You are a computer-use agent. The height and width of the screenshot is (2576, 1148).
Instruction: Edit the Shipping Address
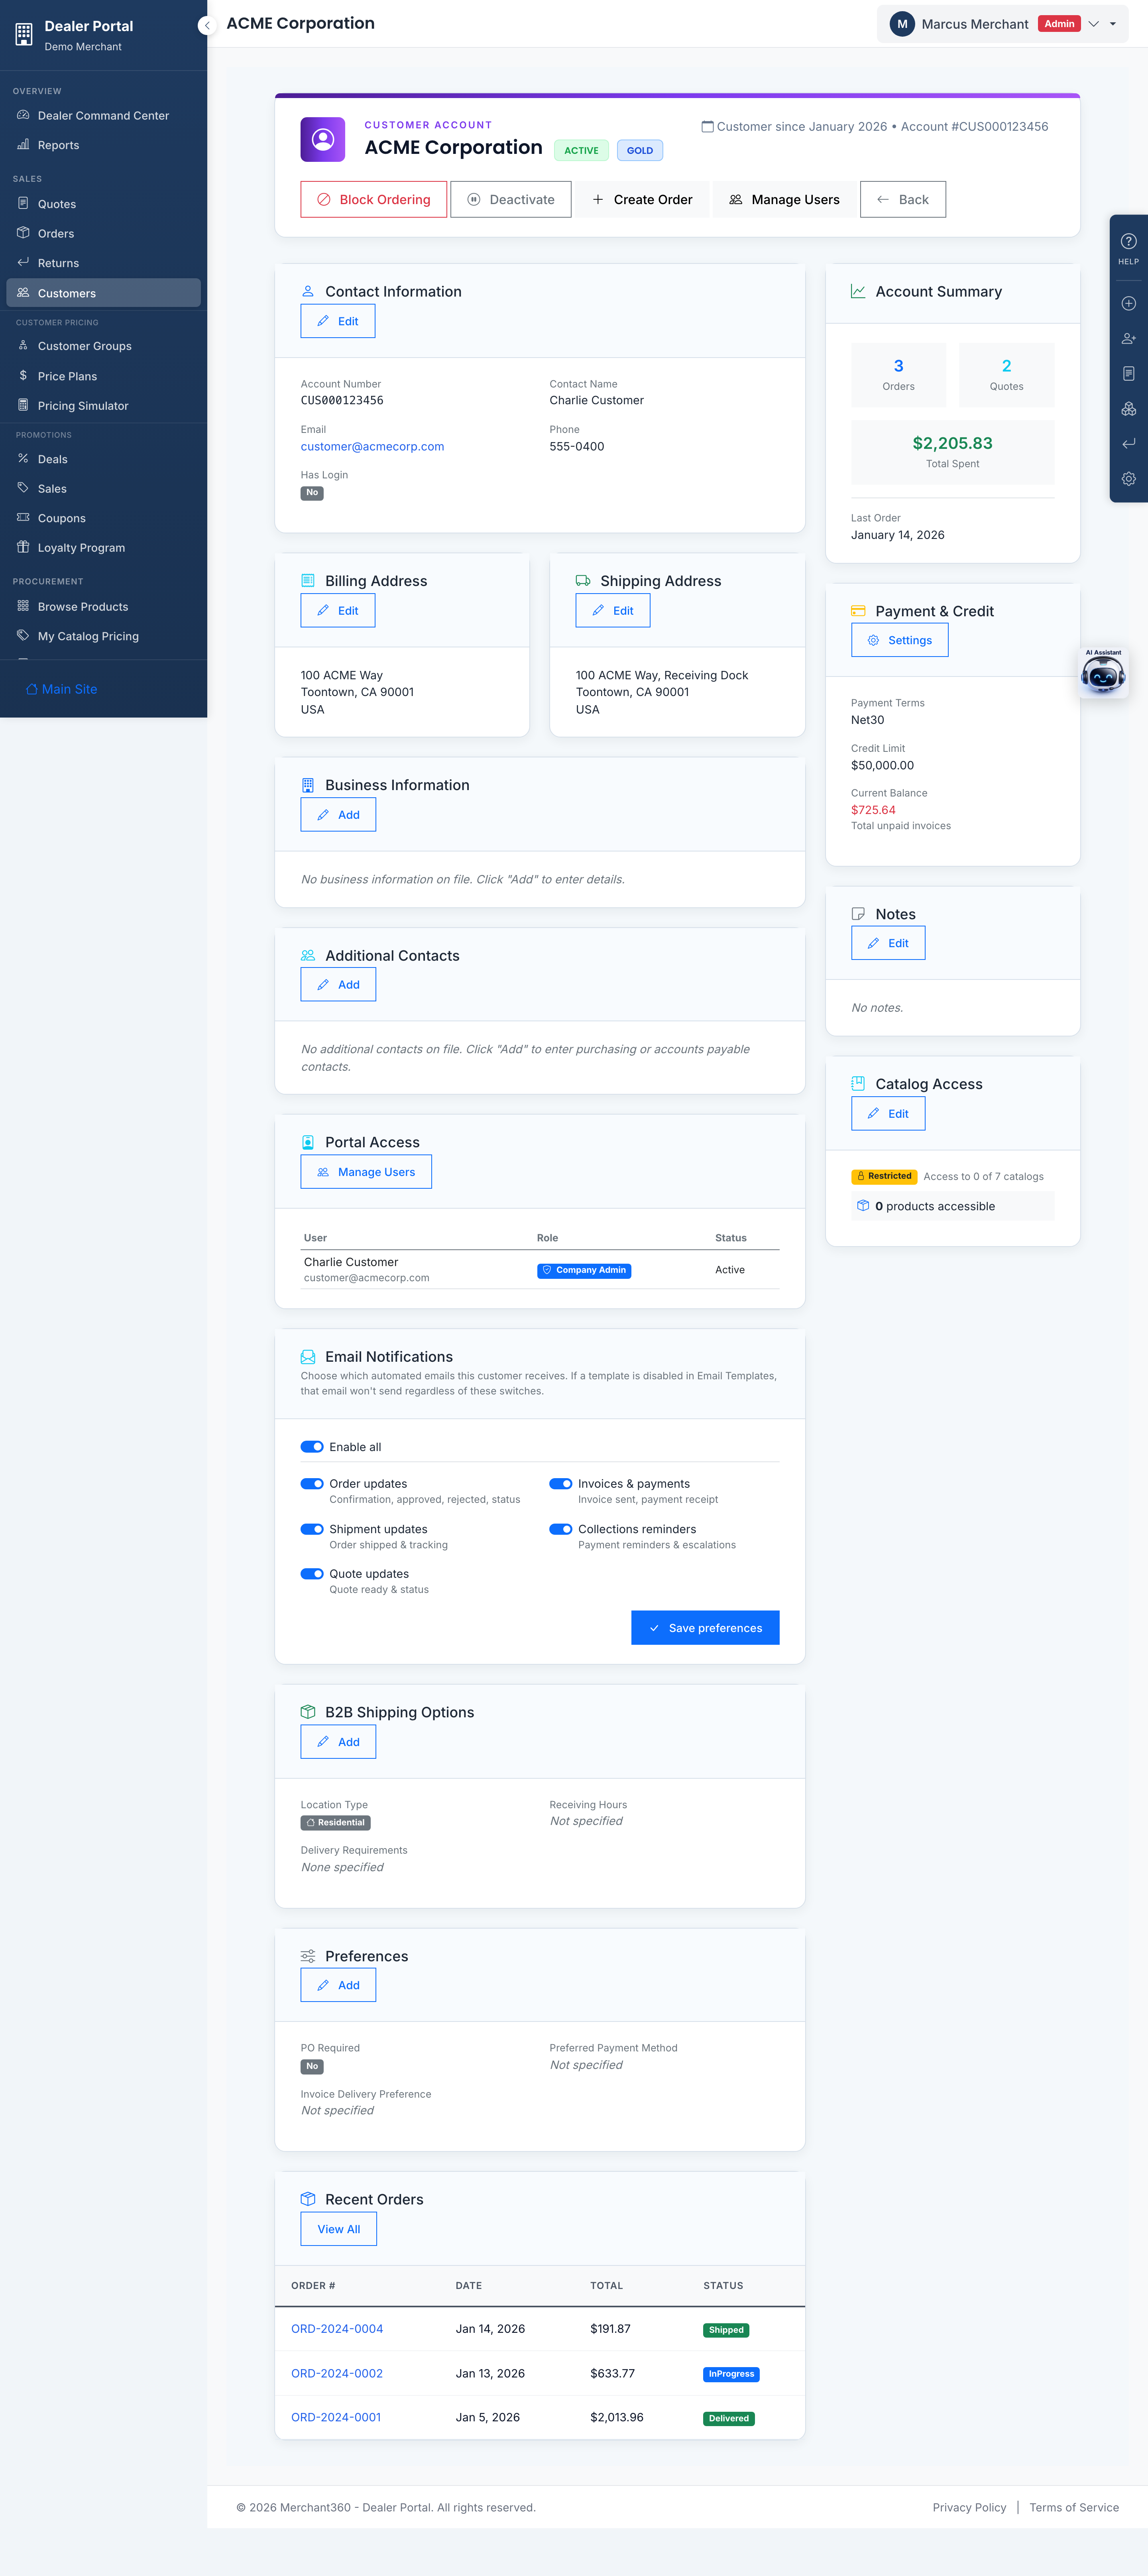pos(613,611)
